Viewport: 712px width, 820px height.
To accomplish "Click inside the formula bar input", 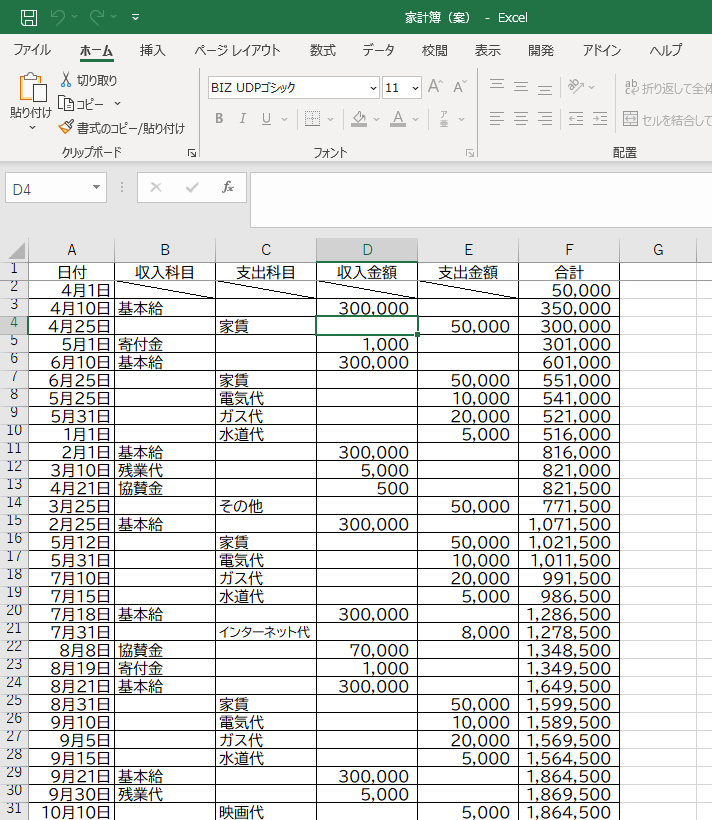I will click(x=481, y=200).
